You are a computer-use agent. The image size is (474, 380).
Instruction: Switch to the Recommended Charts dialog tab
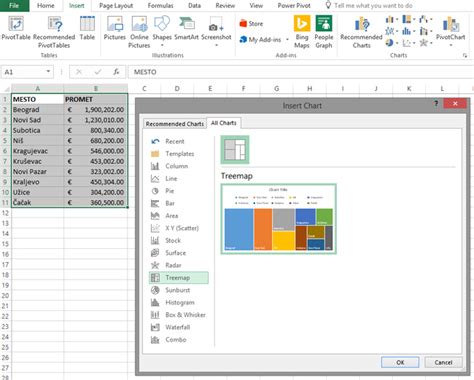(175, 124)
